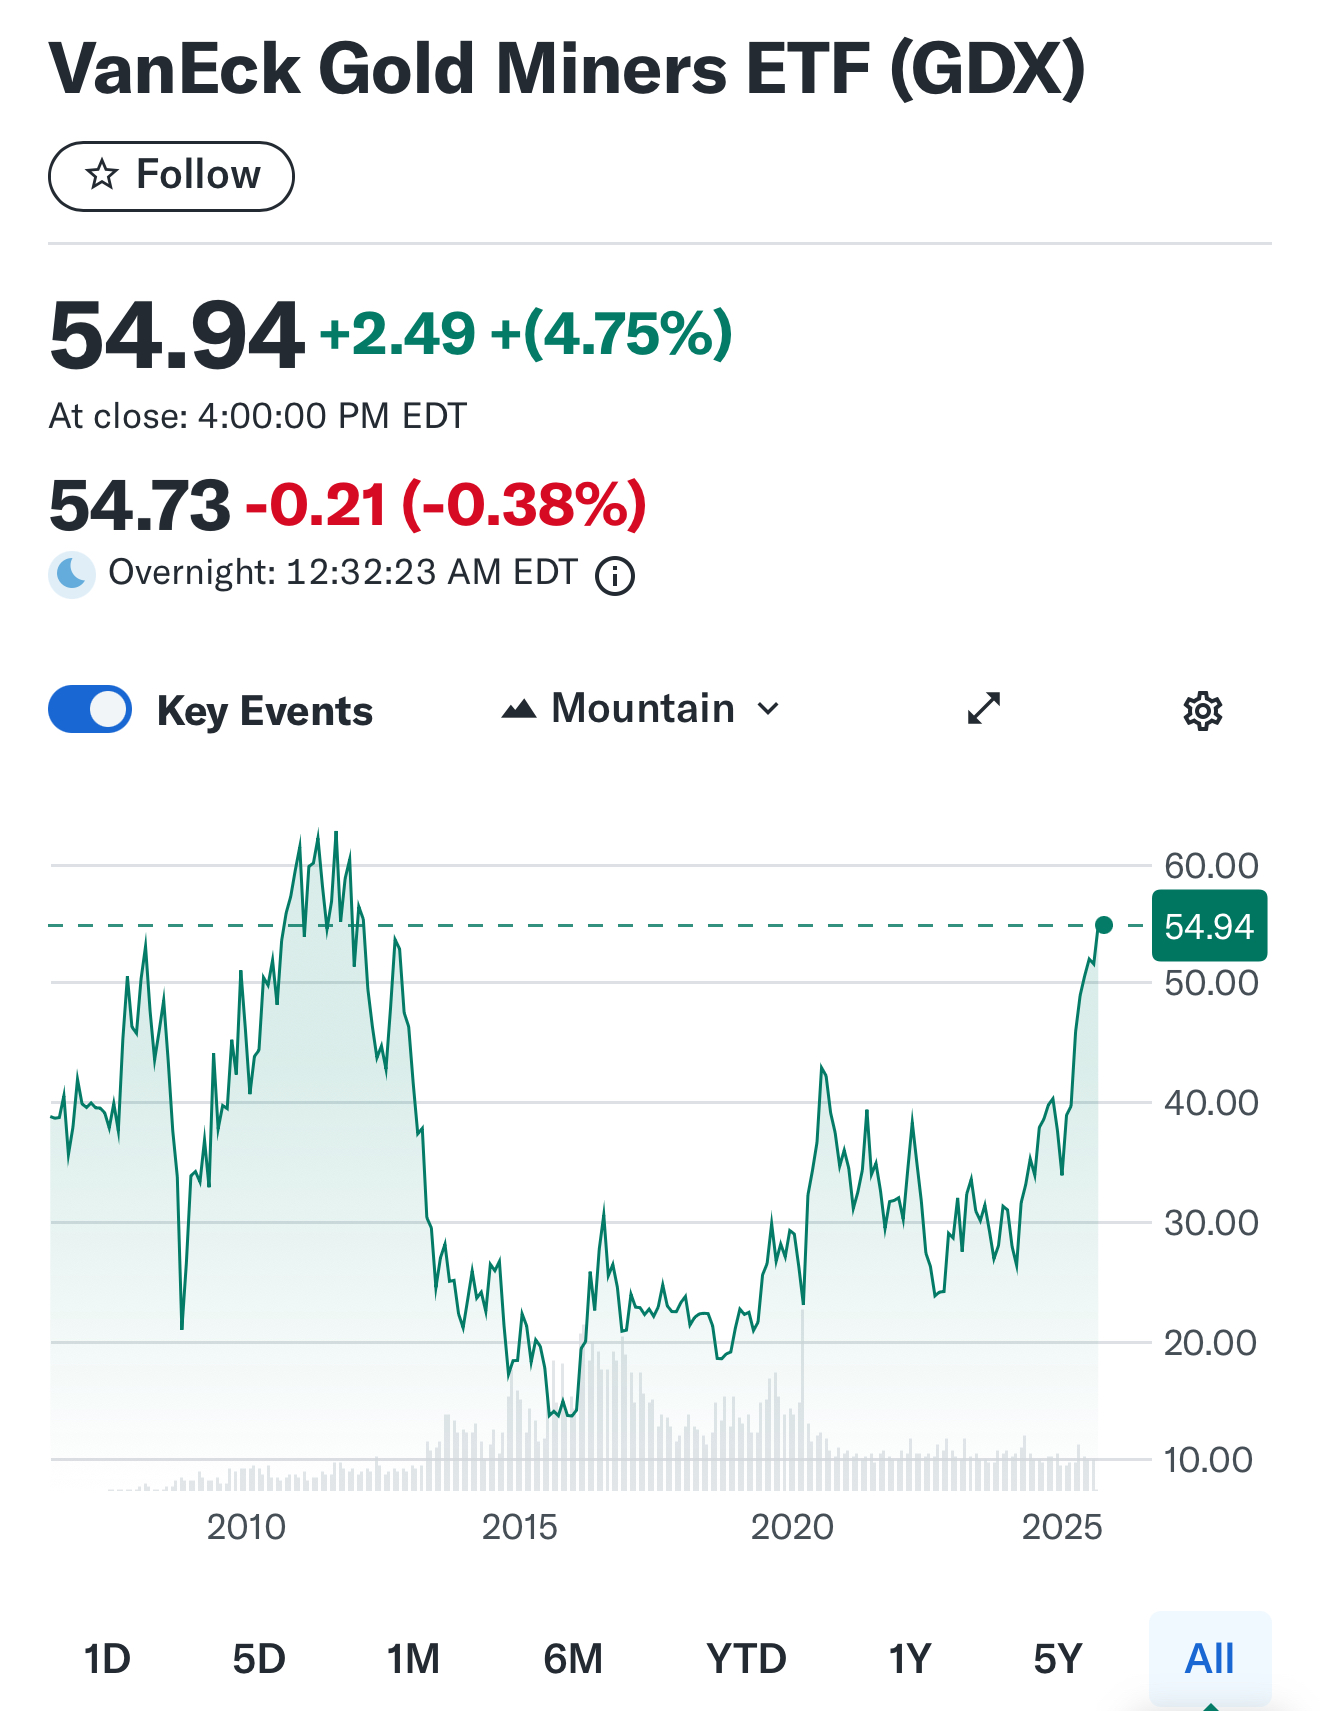Click the 2020 label on the time axis
Viewport: 1320px width, 1711px height.
(792, 1527)
